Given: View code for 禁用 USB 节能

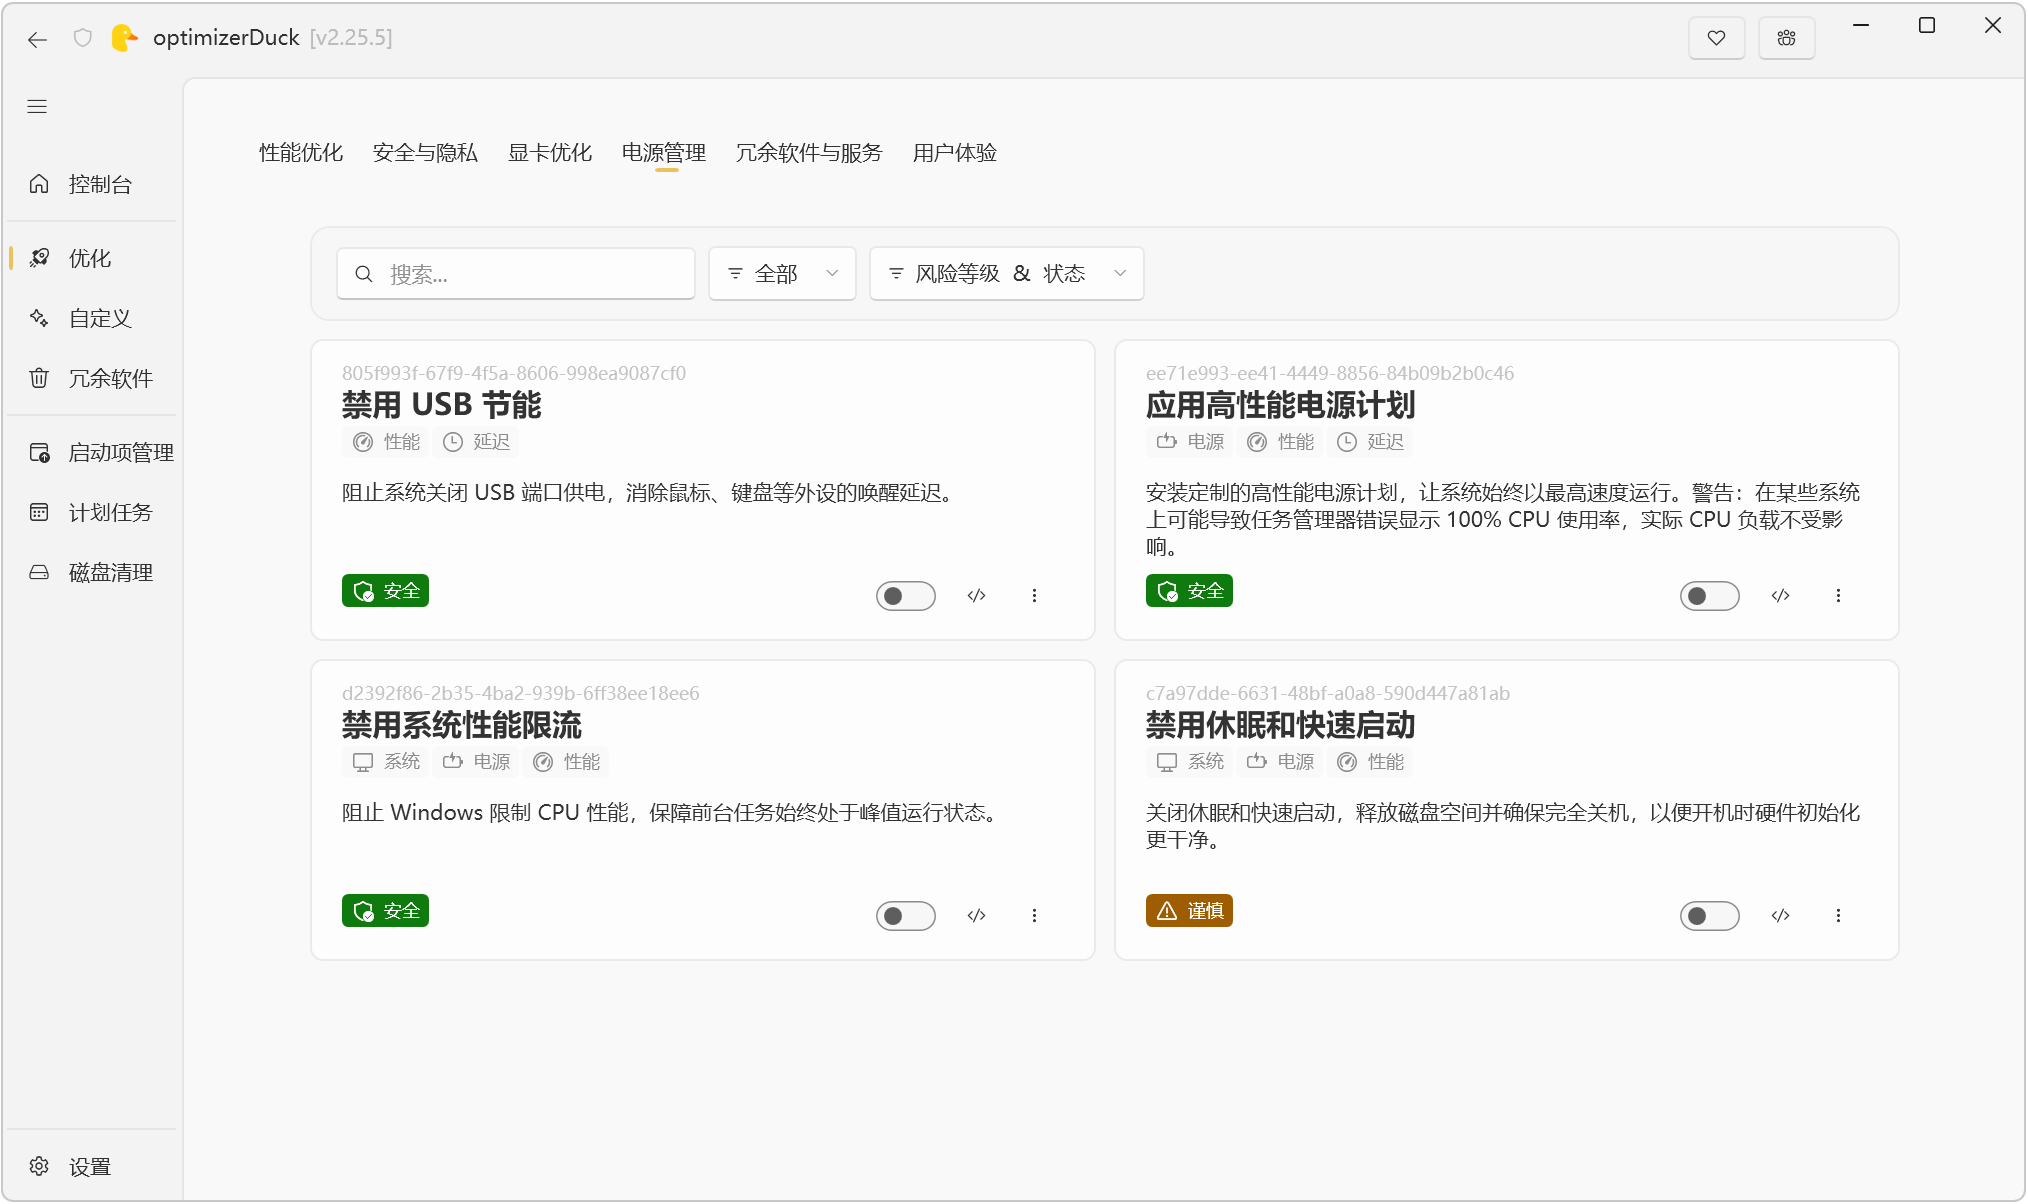Looking at the screenshot, I should tap(977, 596).
